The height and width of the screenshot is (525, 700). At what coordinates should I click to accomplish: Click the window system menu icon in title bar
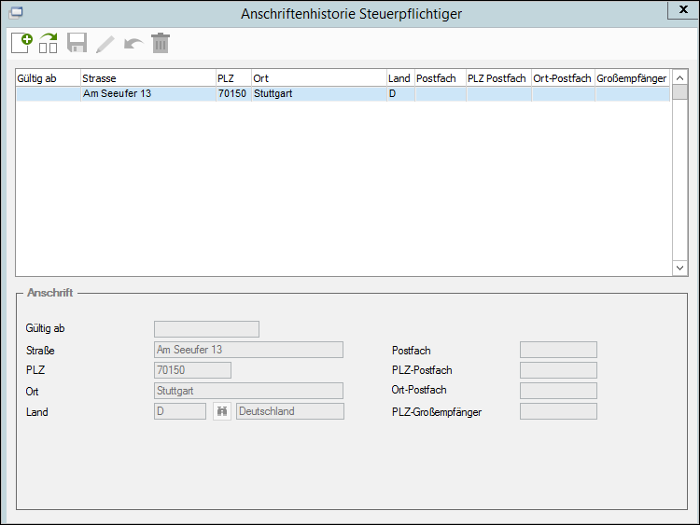[16, 13]
